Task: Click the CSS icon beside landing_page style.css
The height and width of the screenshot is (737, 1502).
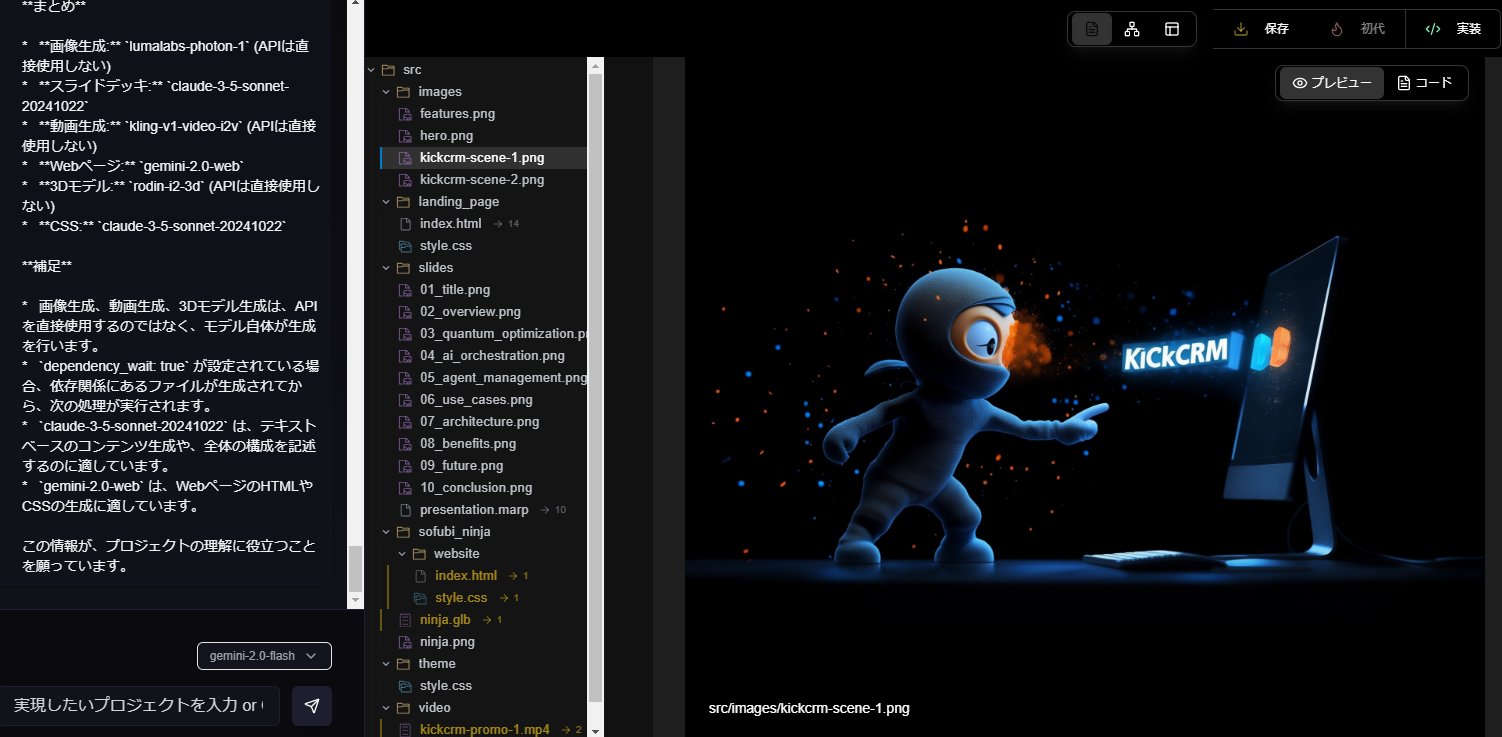Action: click(x=405, y=246)
